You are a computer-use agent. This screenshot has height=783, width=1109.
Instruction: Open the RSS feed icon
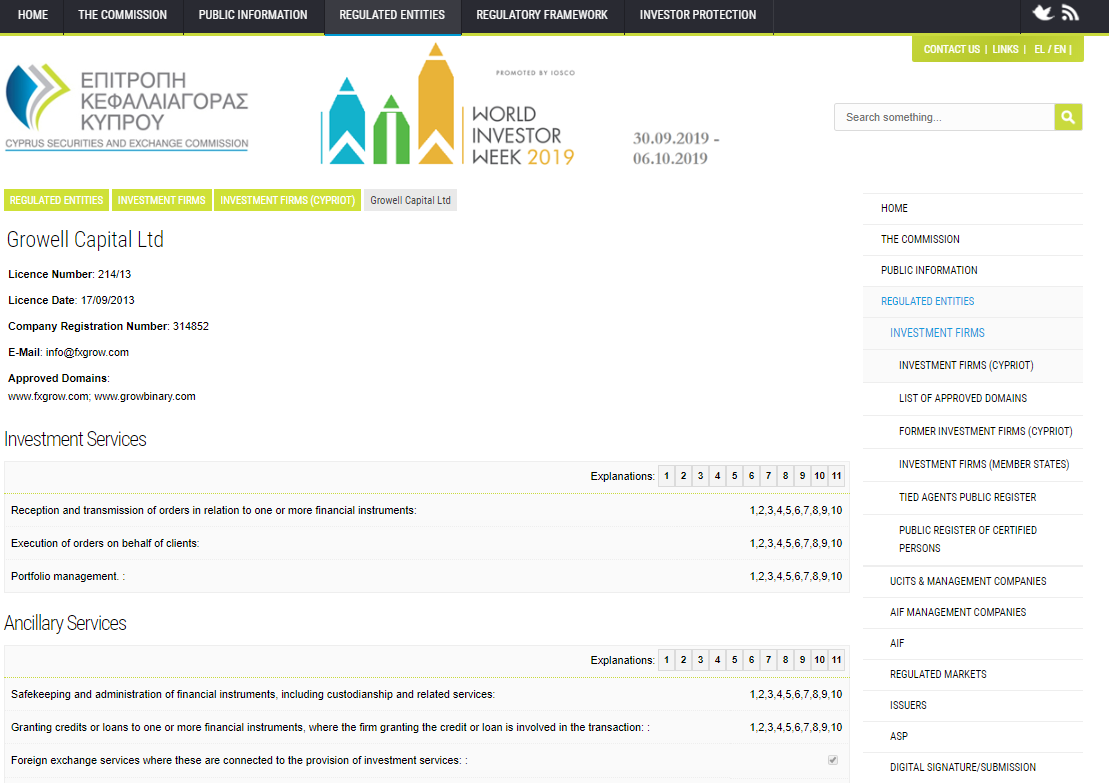(1070, 13)
